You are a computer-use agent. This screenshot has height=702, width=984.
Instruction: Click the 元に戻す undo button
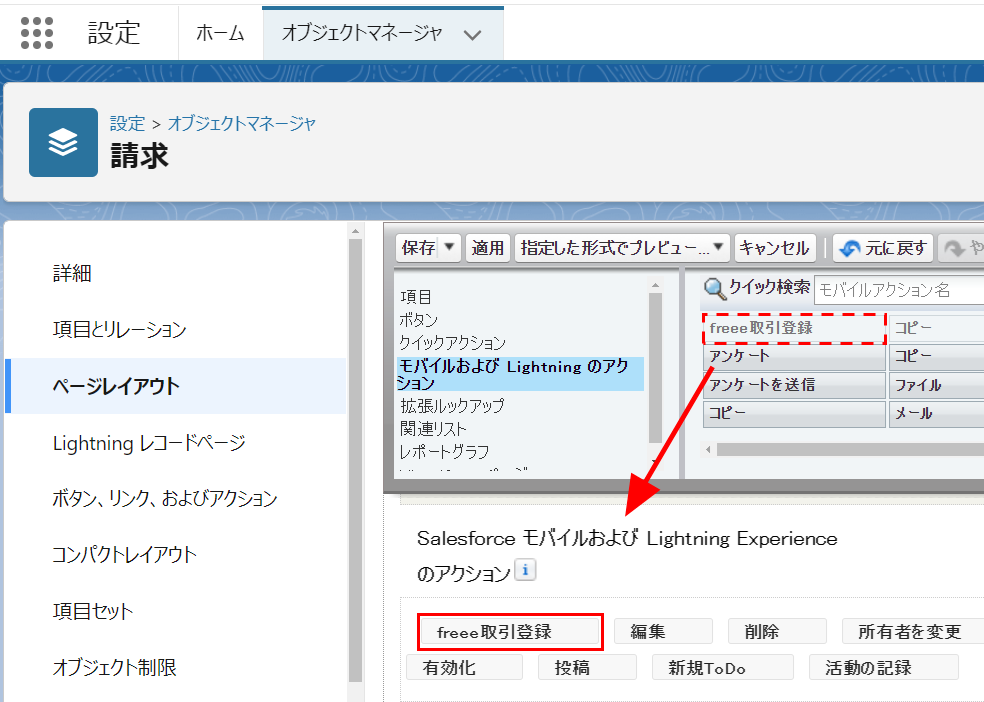(882, 248)
